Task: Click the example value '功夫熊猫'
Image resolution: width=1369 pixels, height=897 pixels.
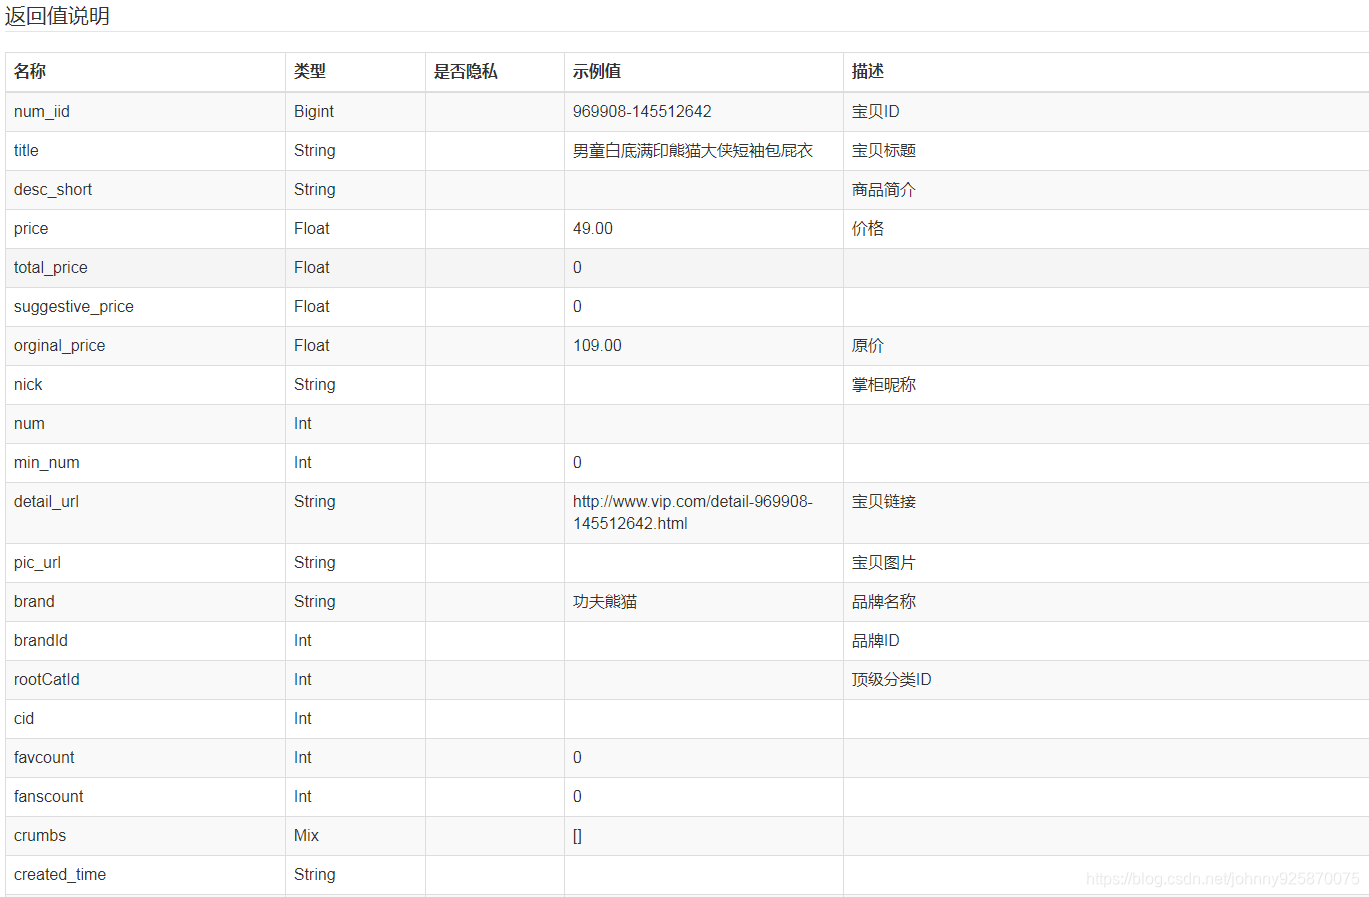Action: pos(605,601)
